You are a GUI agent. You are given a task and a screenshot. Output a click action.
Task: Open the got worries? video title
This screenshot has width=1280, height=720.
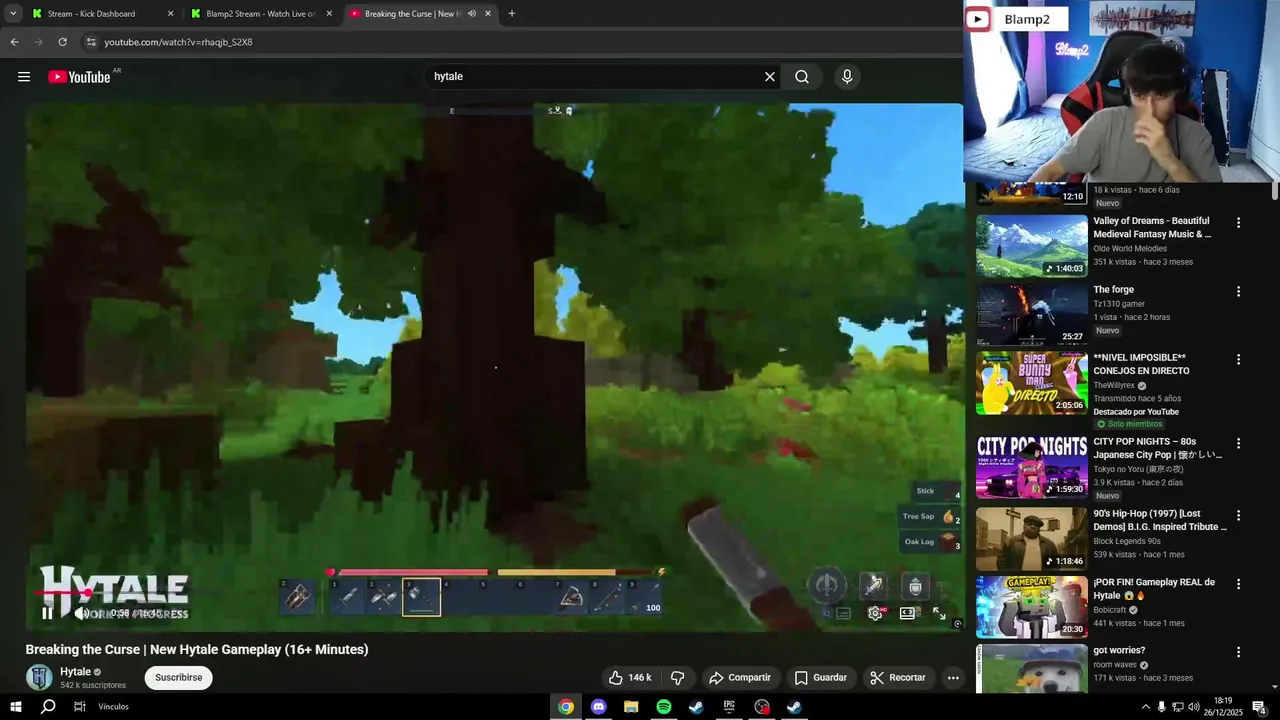[1119, 650]
